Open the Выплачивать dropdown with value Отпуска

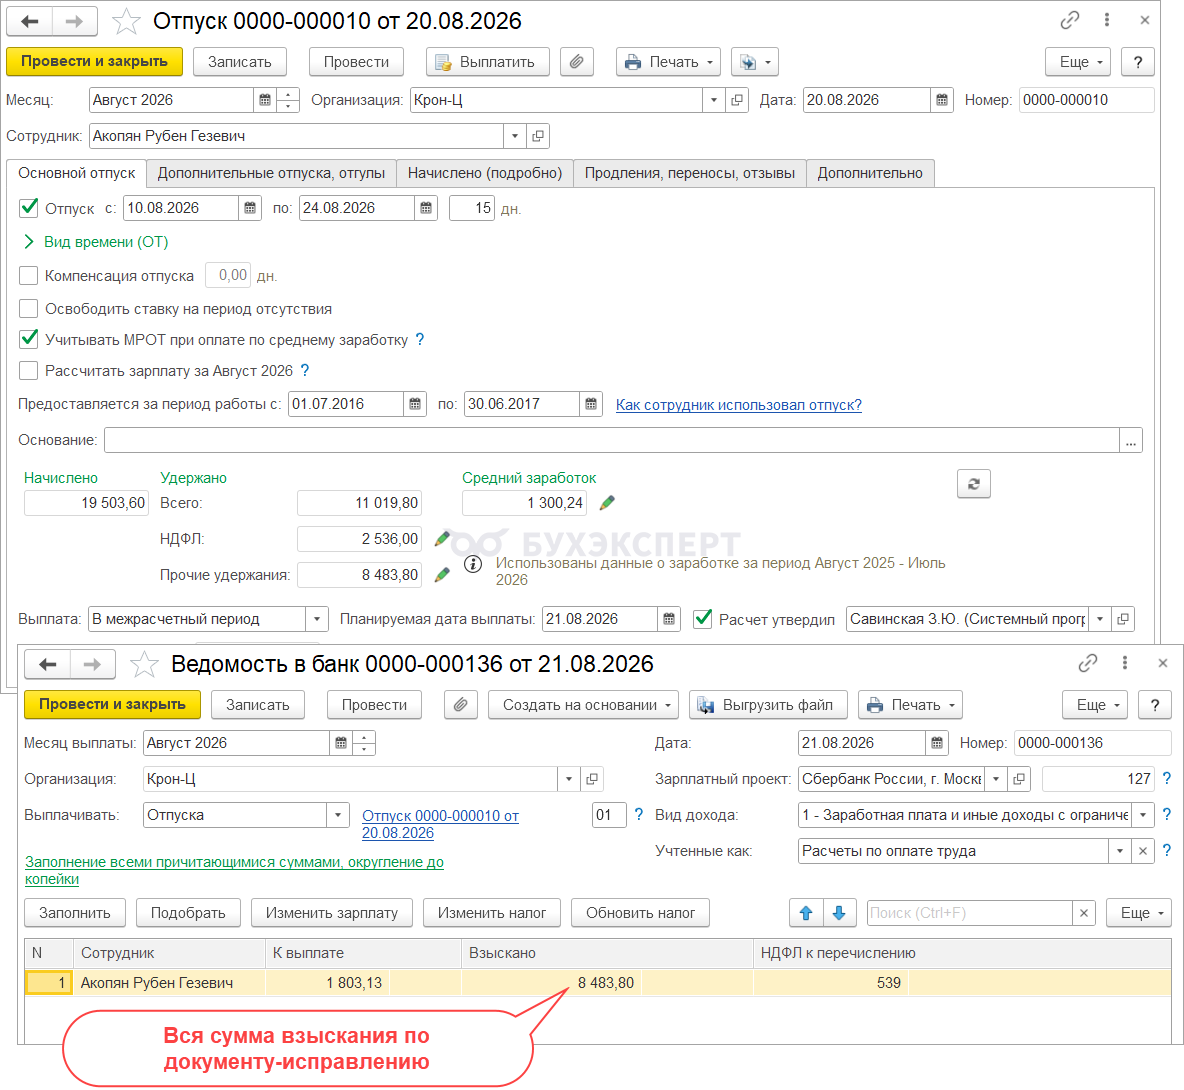point(338,815)
